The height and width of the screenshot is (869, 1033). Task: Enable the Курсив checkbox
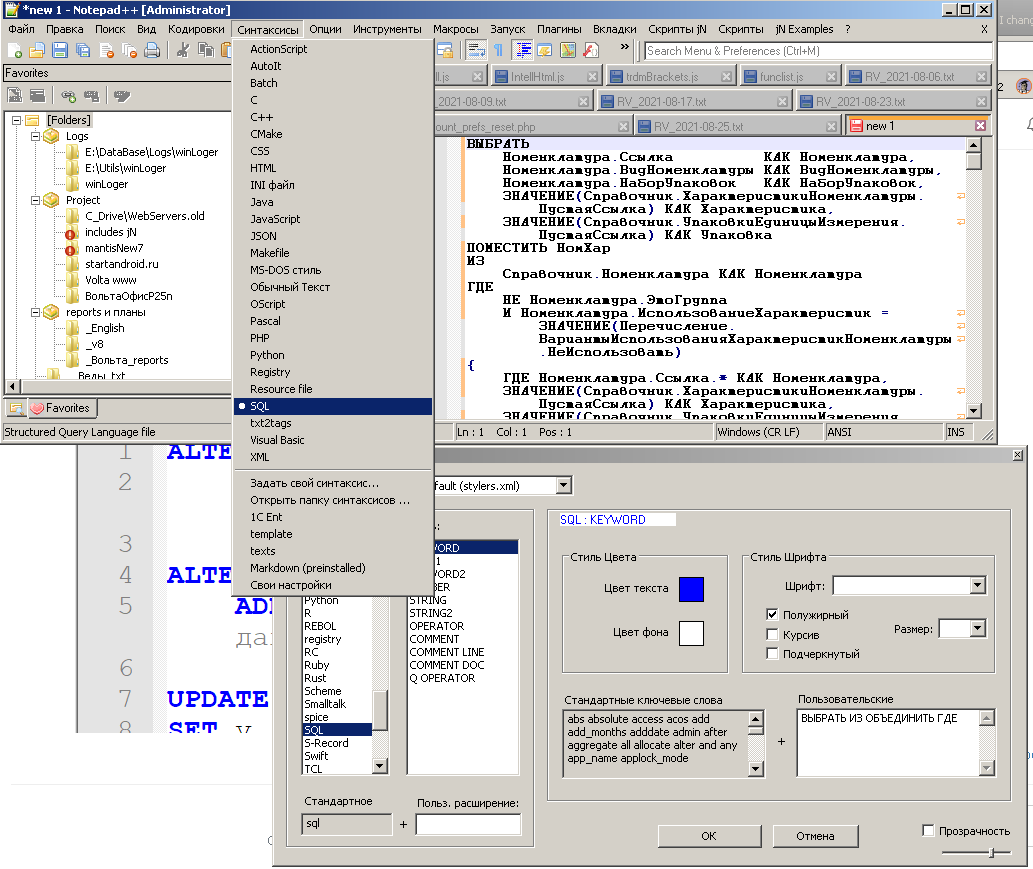pyautogui.click(x=772, y=634)
